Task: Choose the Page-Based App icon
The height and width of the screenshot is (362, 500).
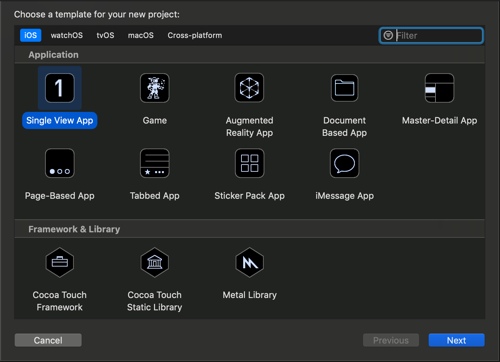Action: coord(60,163)
